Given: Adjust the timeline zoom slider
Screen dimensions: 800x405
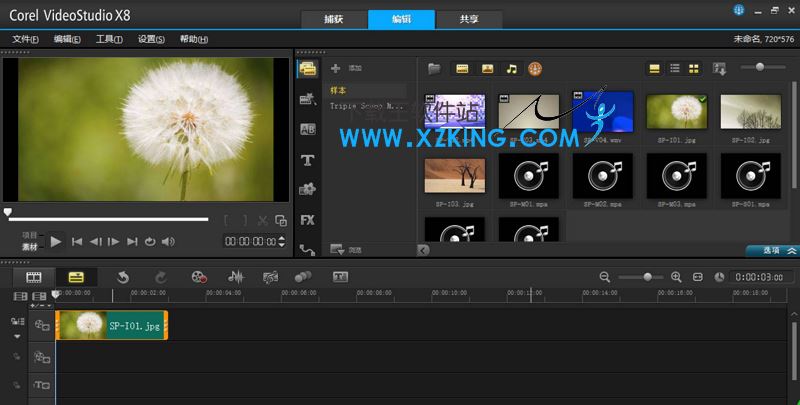Looking at the screenshot, I should (x=647, y=277).
